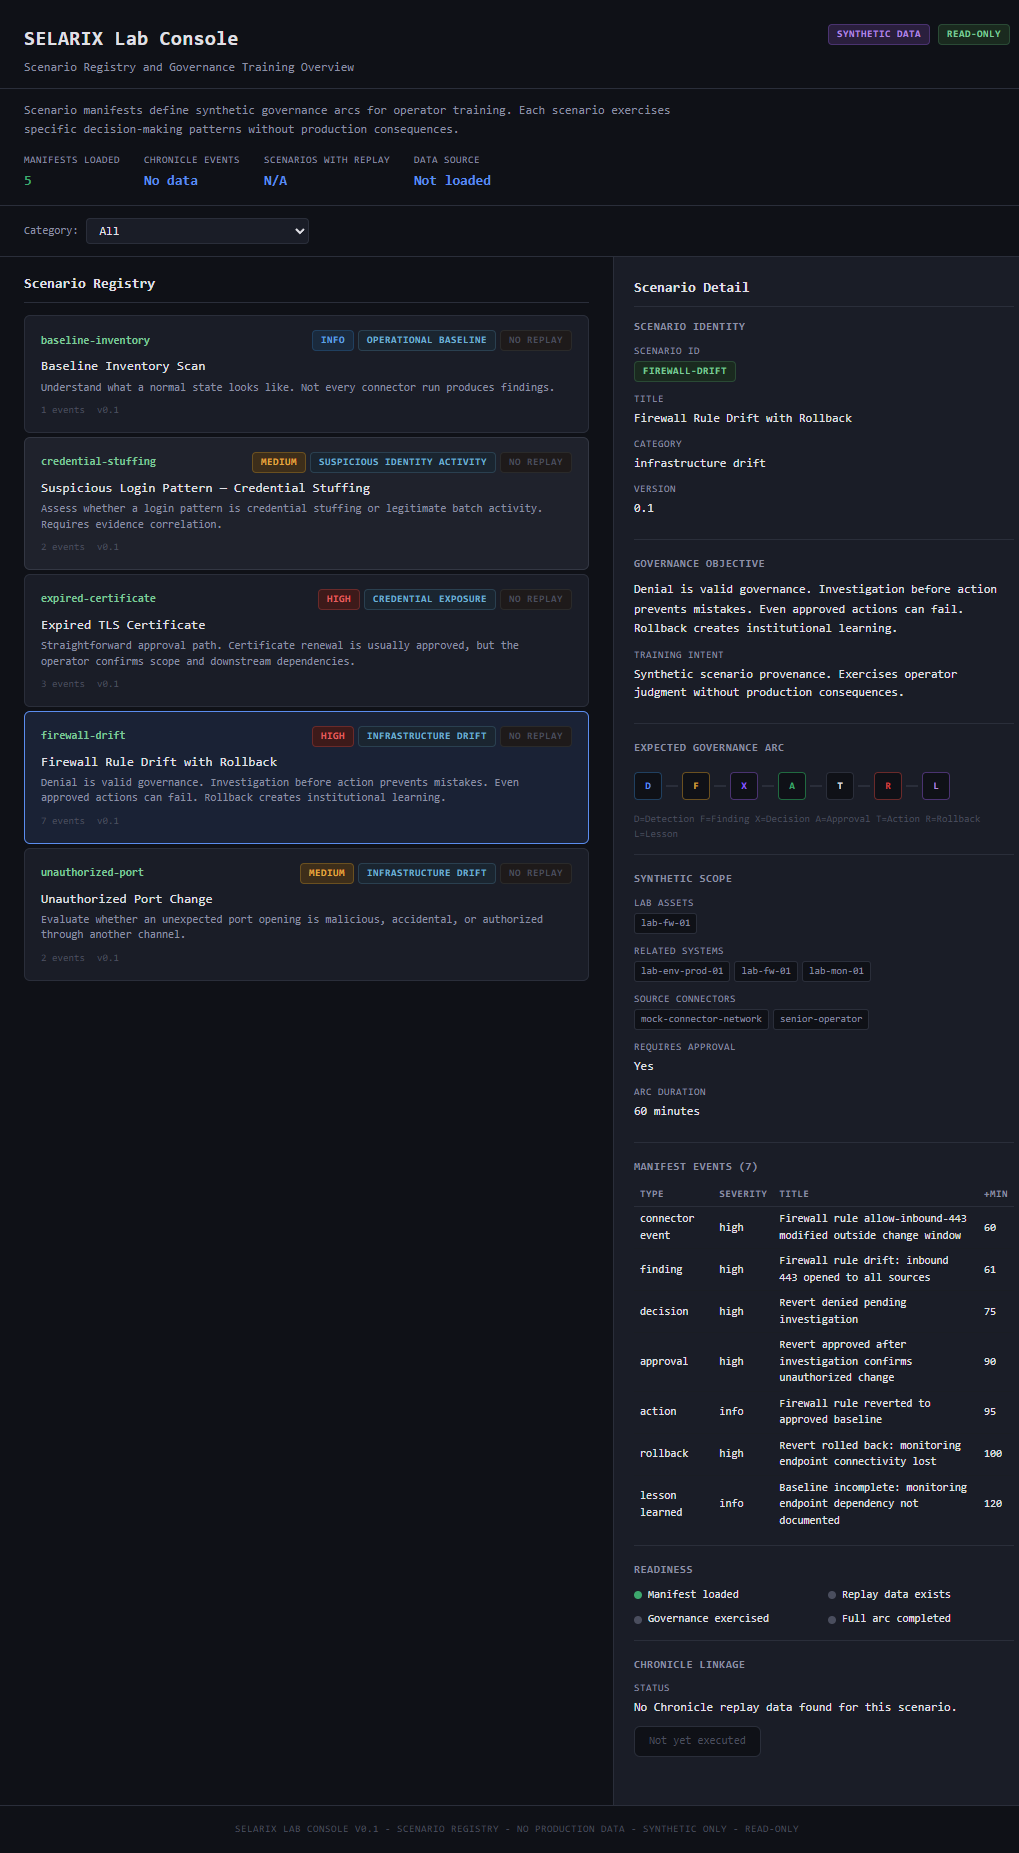Select the Firewall Rule Drift with Rollback card
Image resolution: width=1019 pixels, height=1853 pixels.
(306, 777)
